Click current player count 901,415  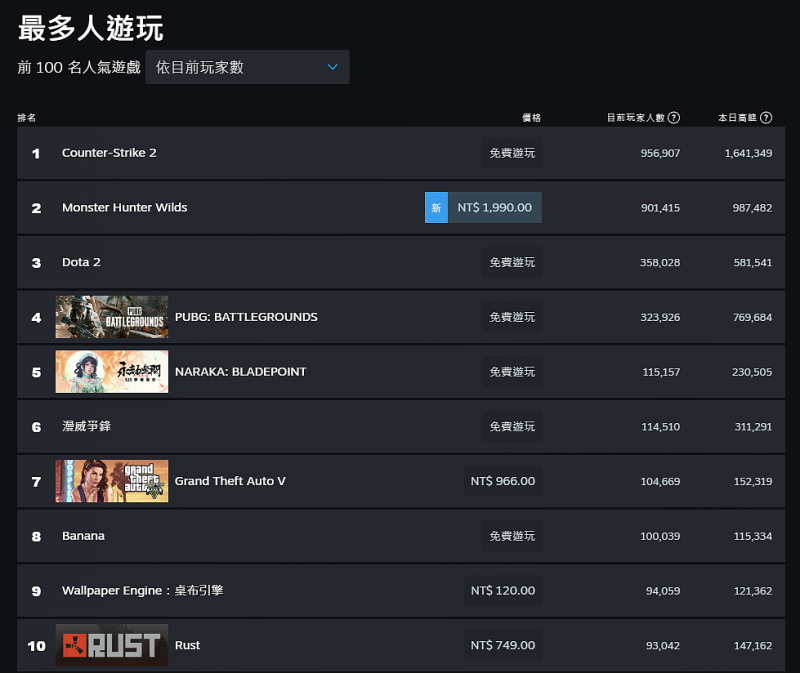coord(660,208)
